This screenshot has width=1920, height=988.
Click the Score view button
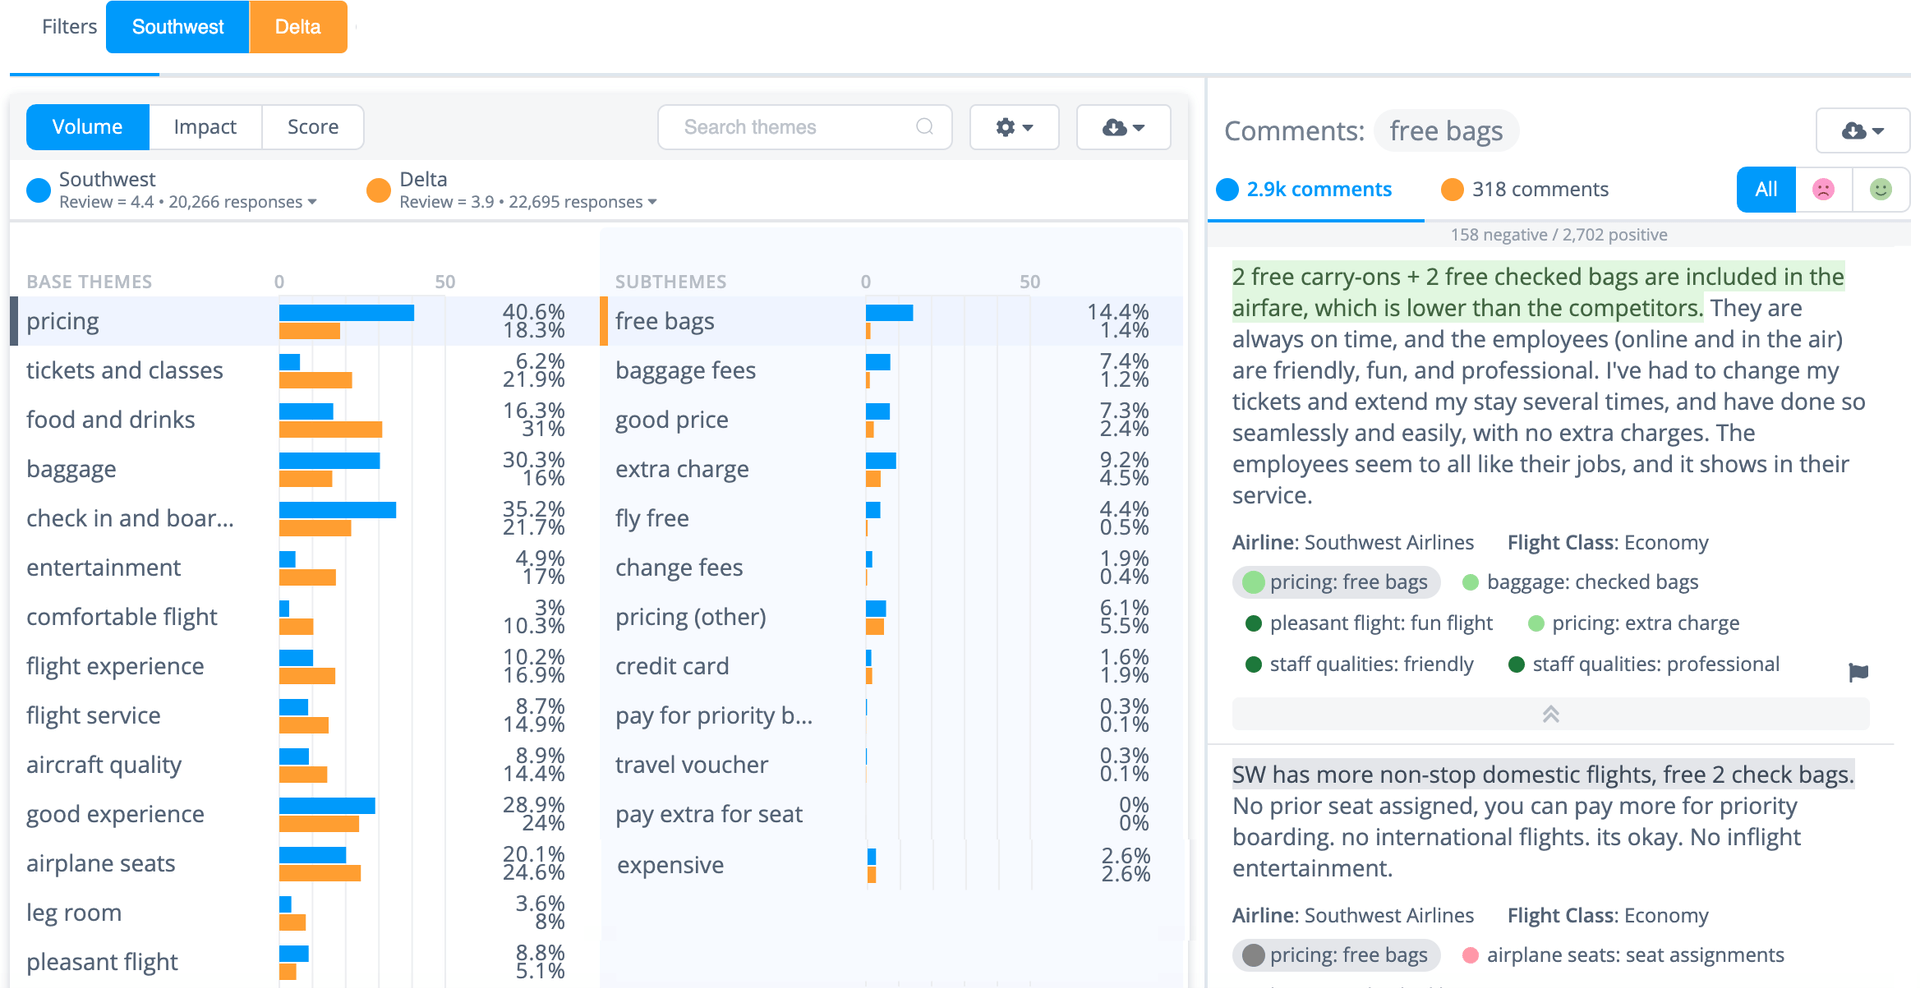pos(311,127)
